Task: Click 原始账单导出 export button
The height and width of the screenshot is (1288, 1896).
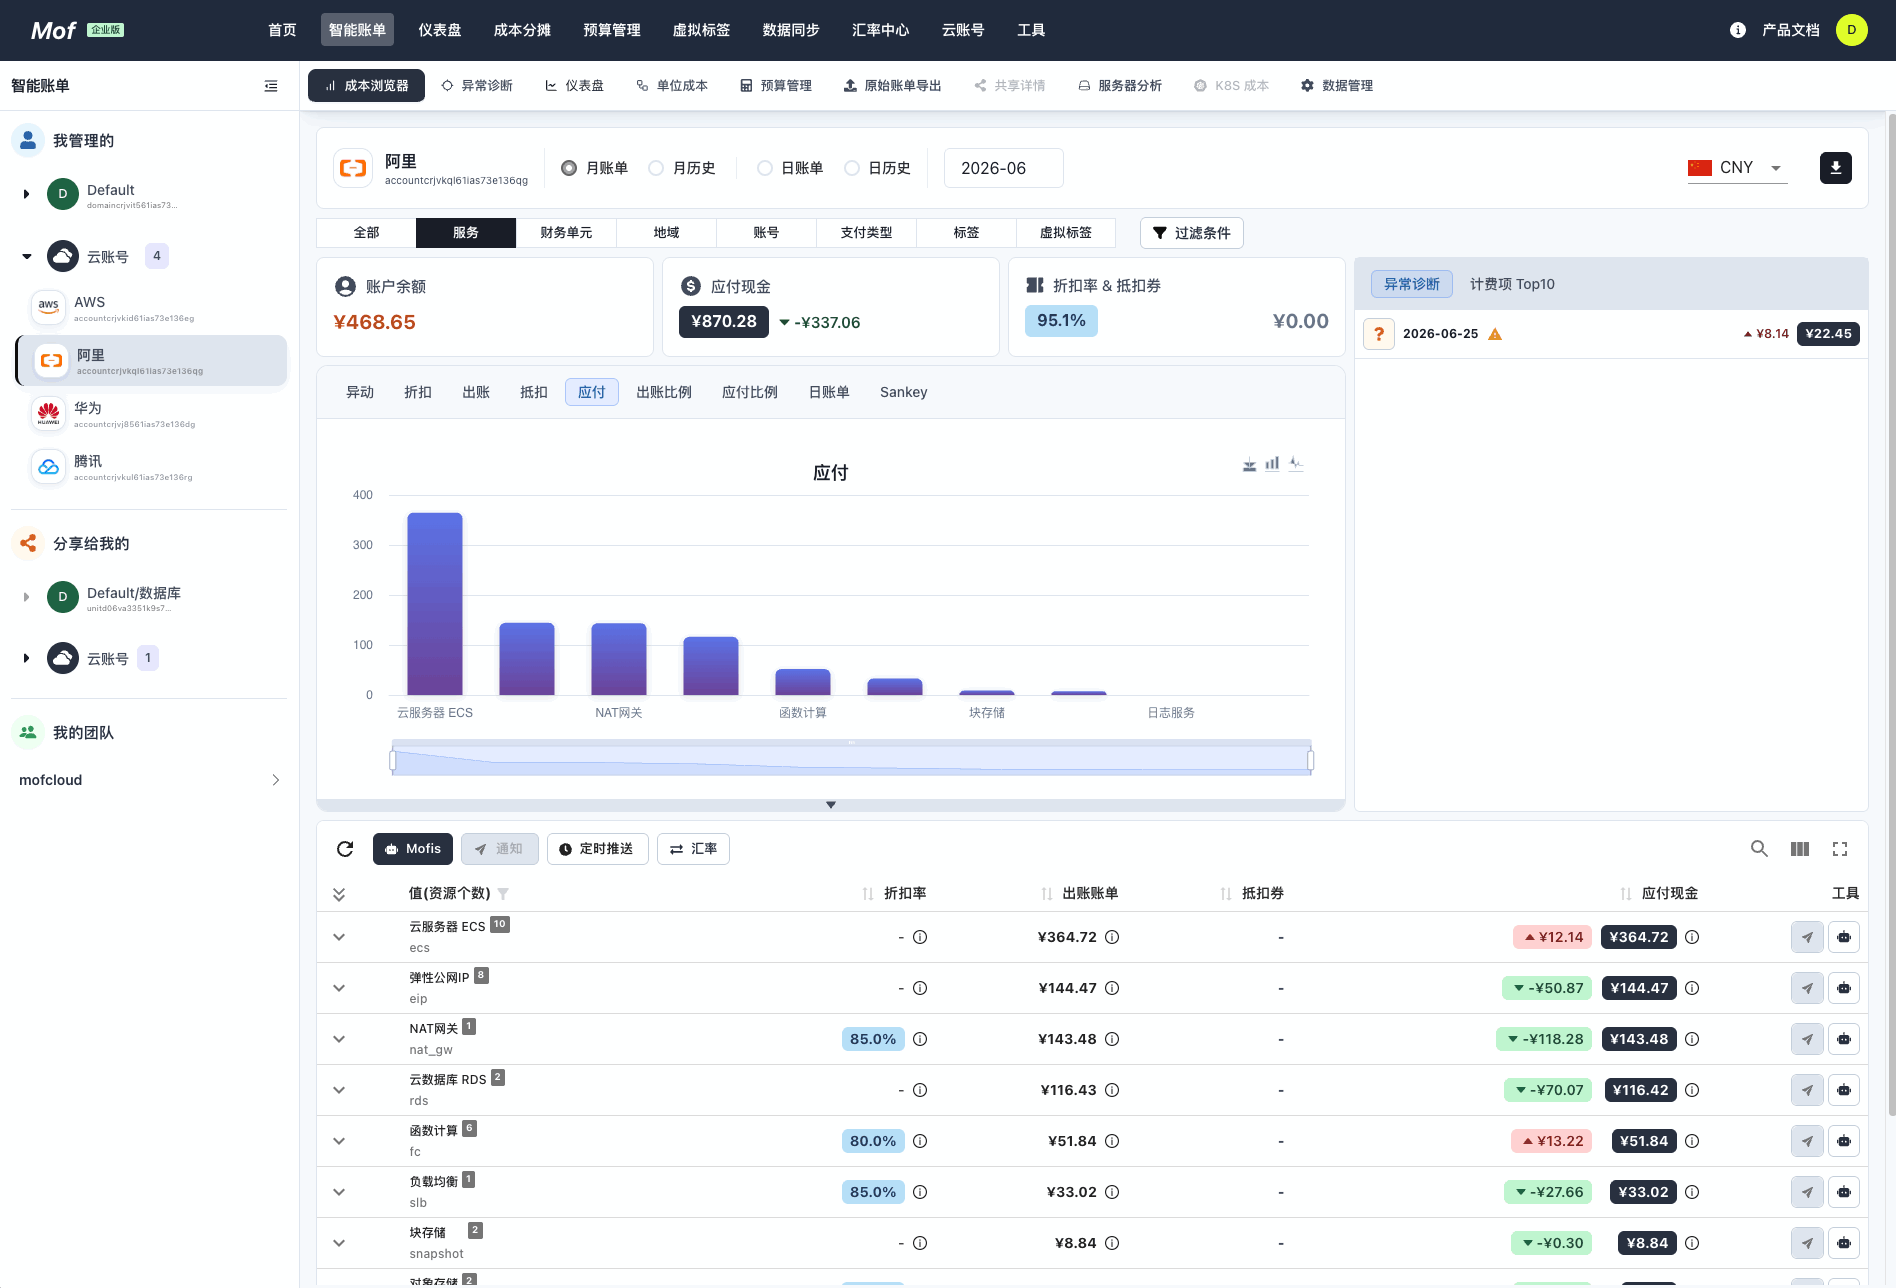Action: coord(893,86)
